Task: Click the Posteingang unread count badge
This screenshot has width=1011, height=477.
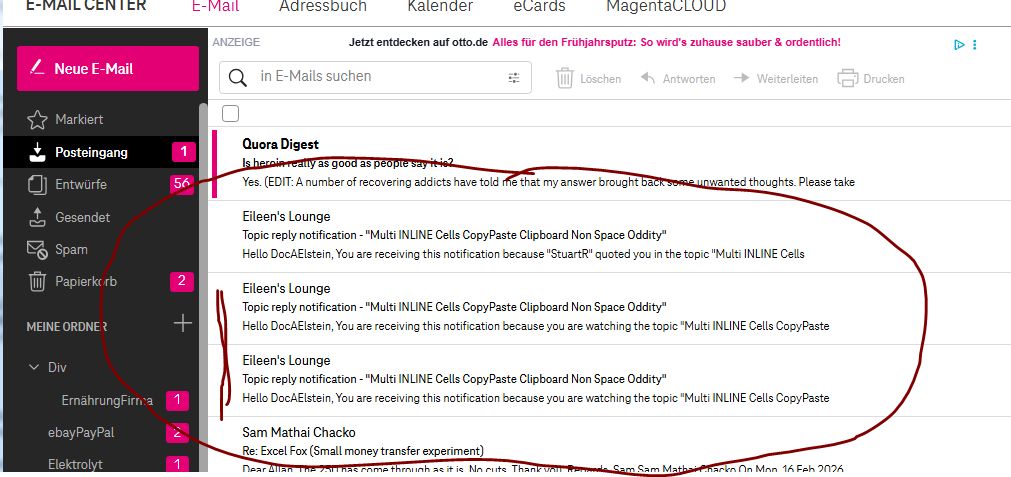Action: click(183, 152)
